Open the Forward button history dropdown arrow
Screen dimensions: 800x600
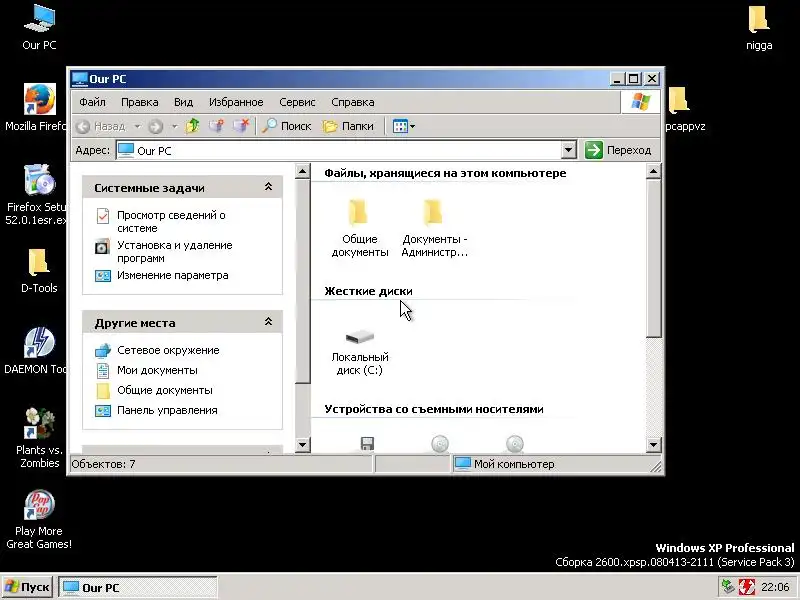pyautogui.click(x=174, y=126)
